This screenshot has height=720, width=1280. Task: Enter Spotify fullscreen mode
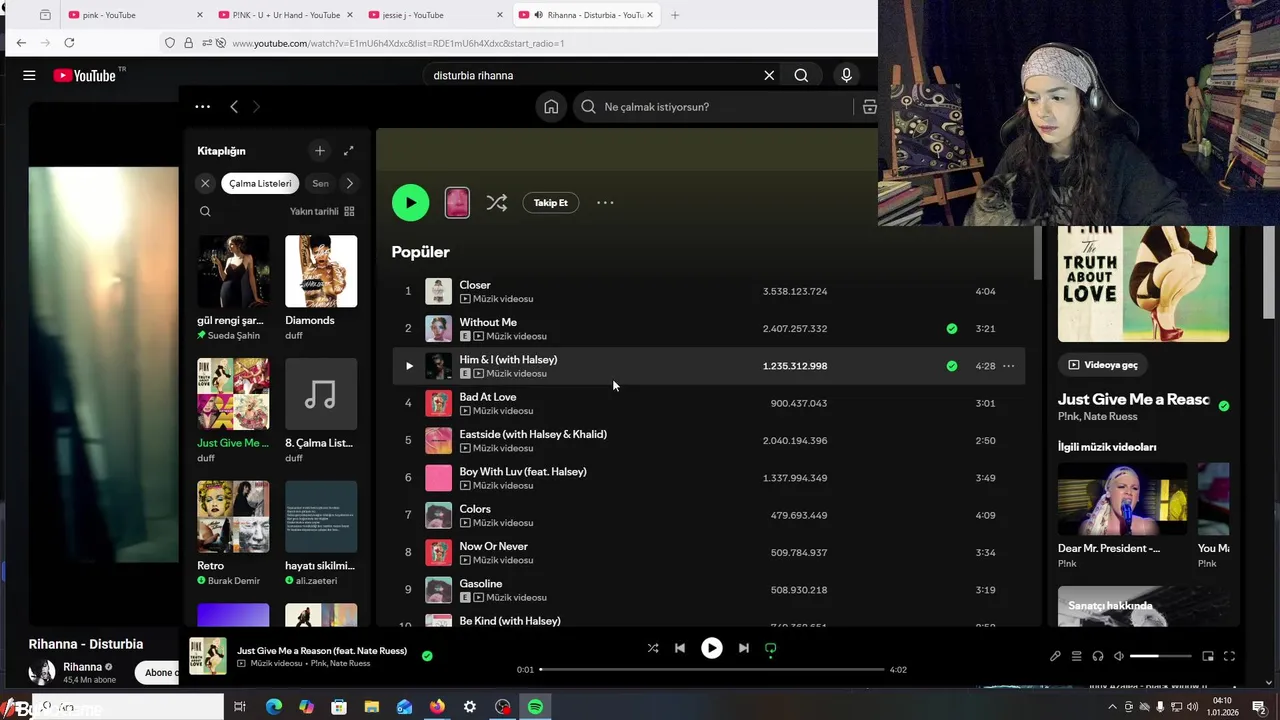(1229, 656)
